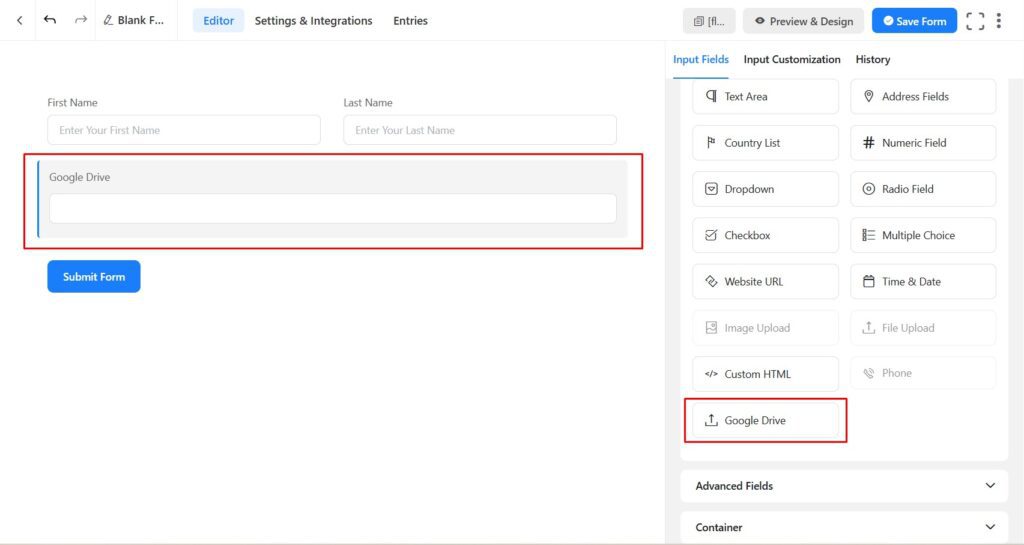The width and height of the screenshot is (1024, 545).
Task: Open Preview & Design
Action: (803, 21)
